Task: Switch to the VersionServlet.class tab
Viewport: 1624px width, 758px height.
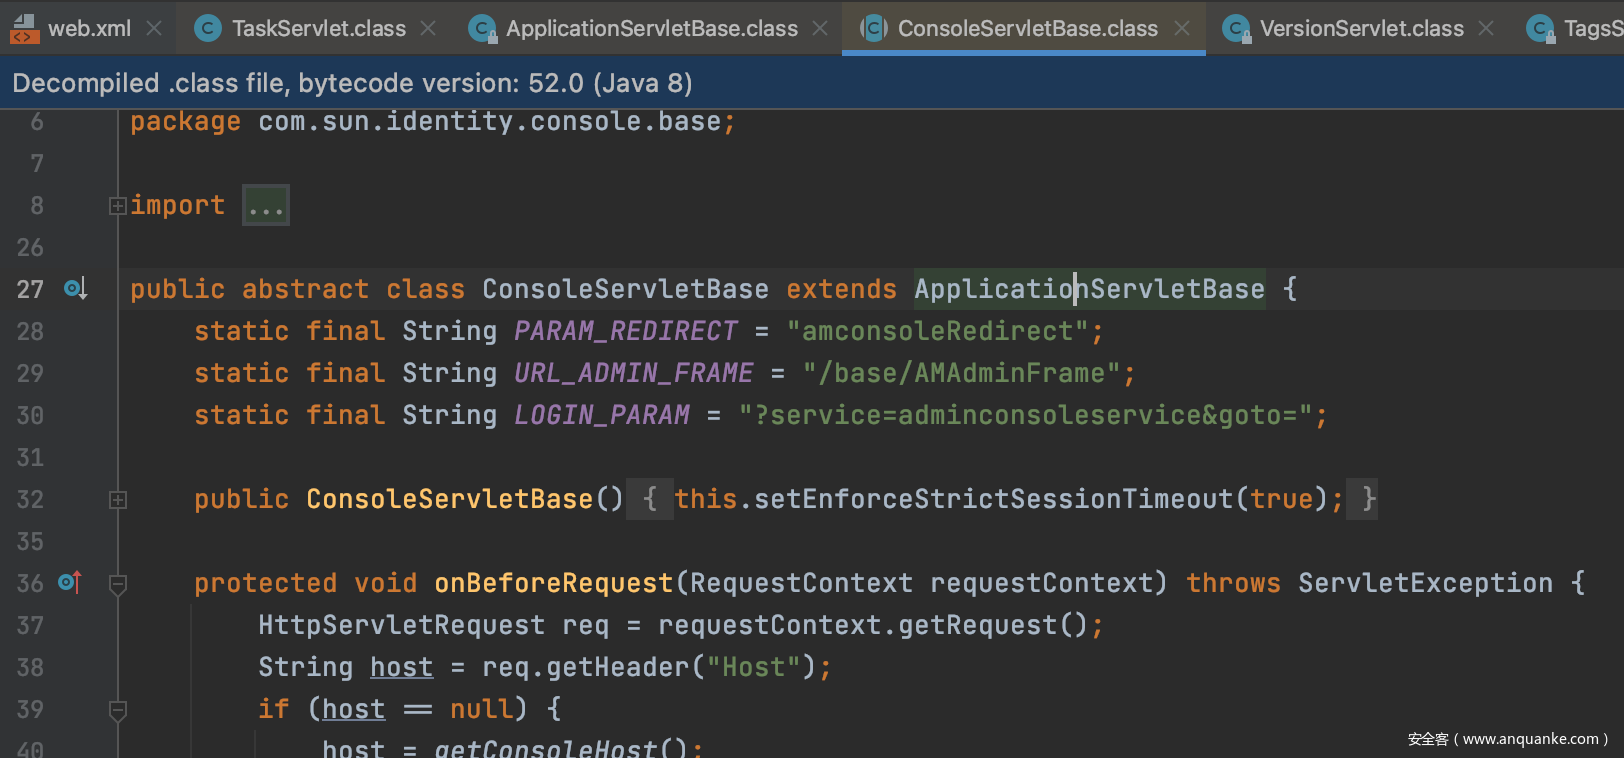Action: (1361, 29)
